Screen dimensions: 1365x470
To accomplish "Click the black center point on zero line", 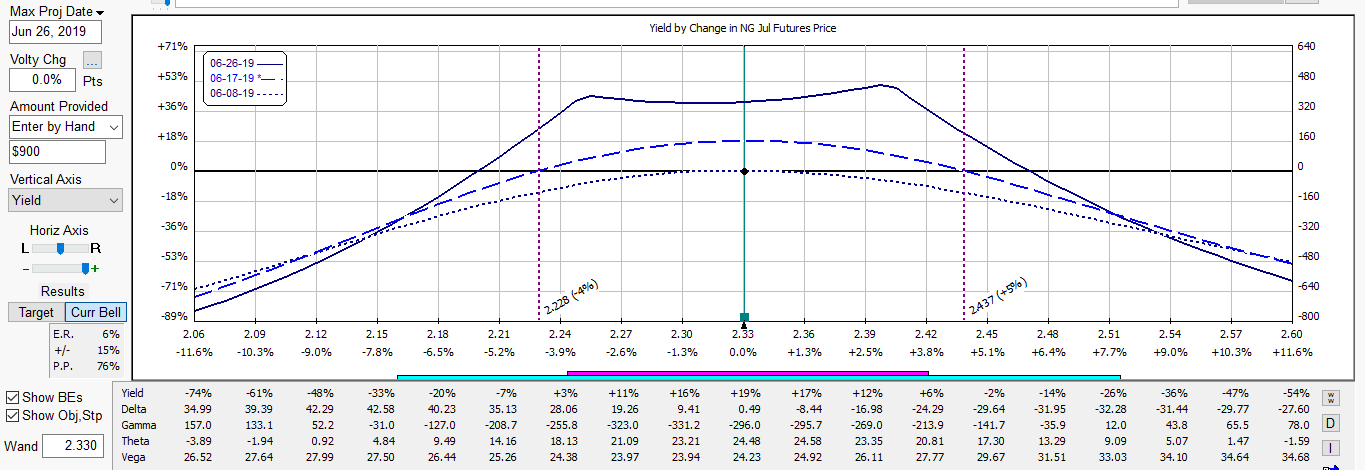I will pos(744,171).
